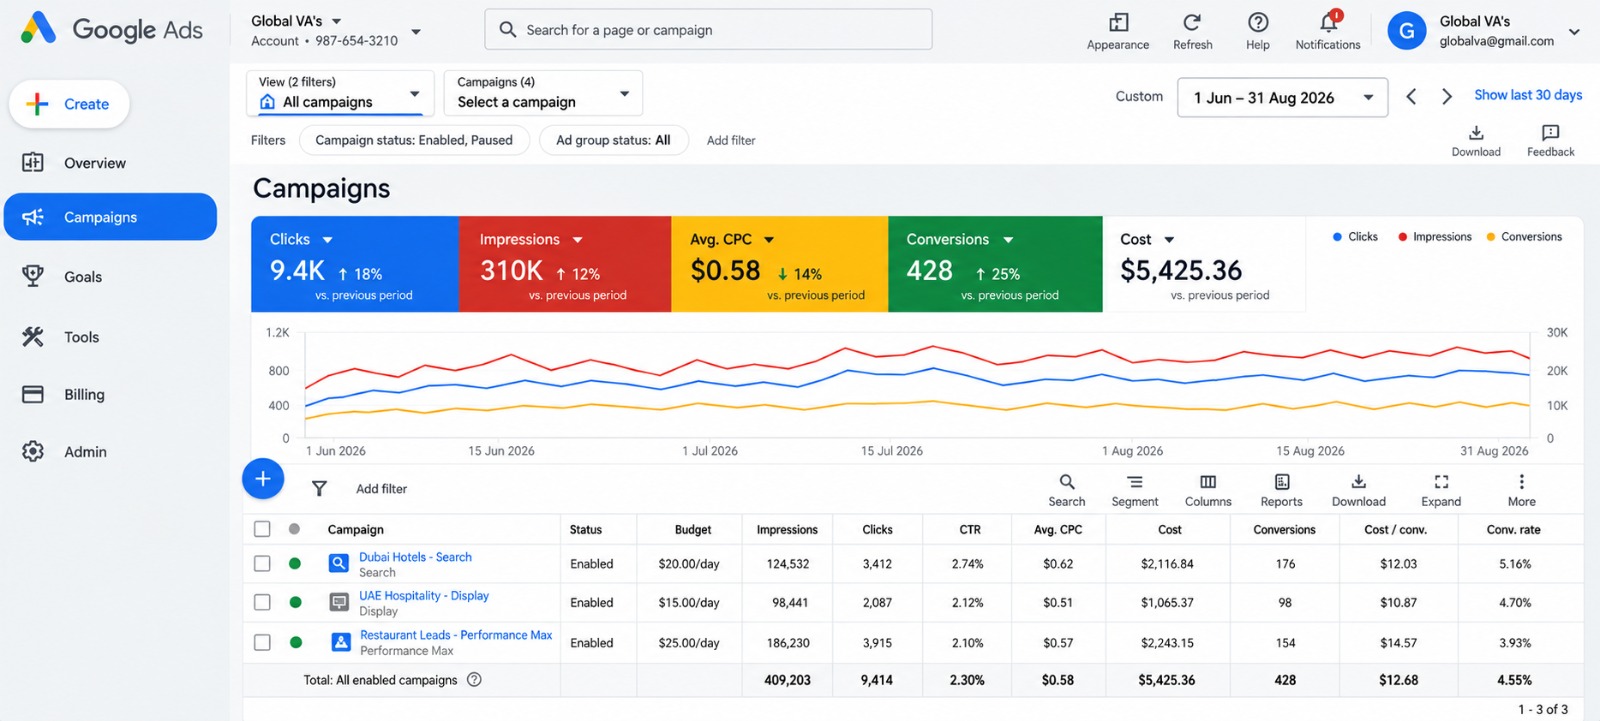Click the Impressions legend red dot
1600x721 pixels.
tap(1403, 237)
